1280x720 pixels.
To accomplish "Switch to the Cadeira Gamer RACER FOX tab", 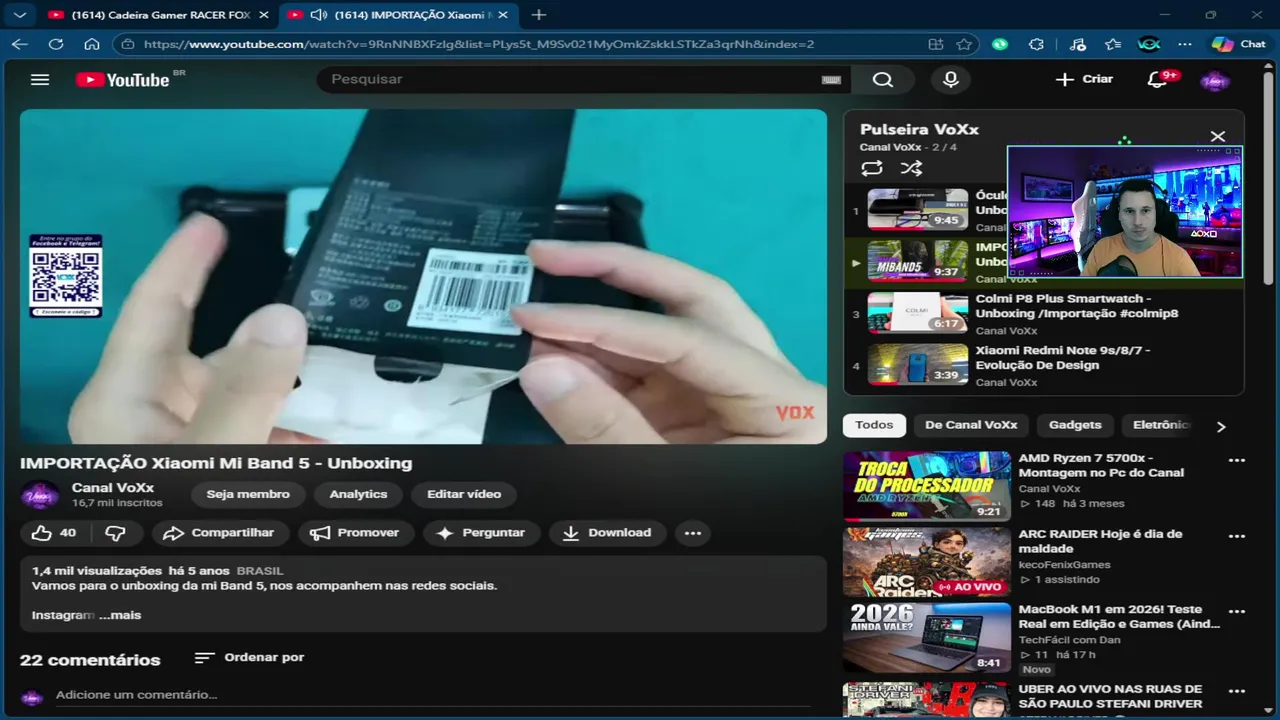I will [x=158, y=15].
